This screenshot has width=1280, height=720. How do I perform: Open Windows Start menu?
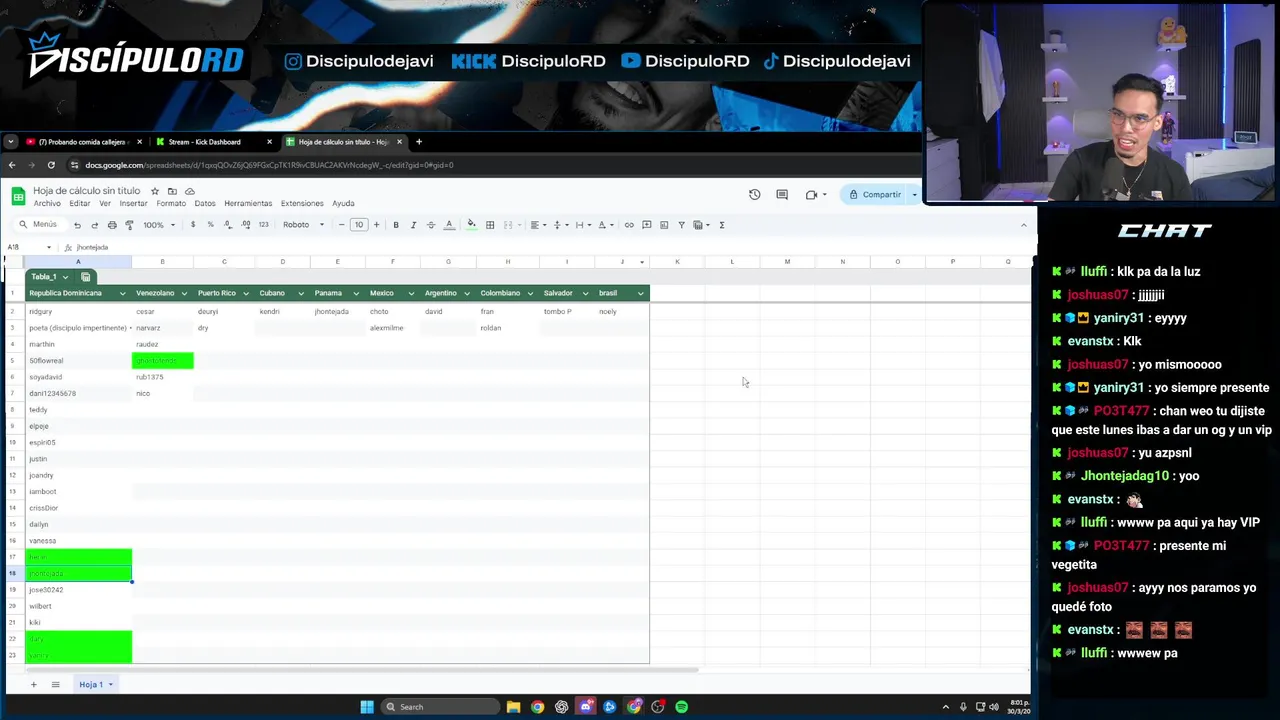coord(367,707)
